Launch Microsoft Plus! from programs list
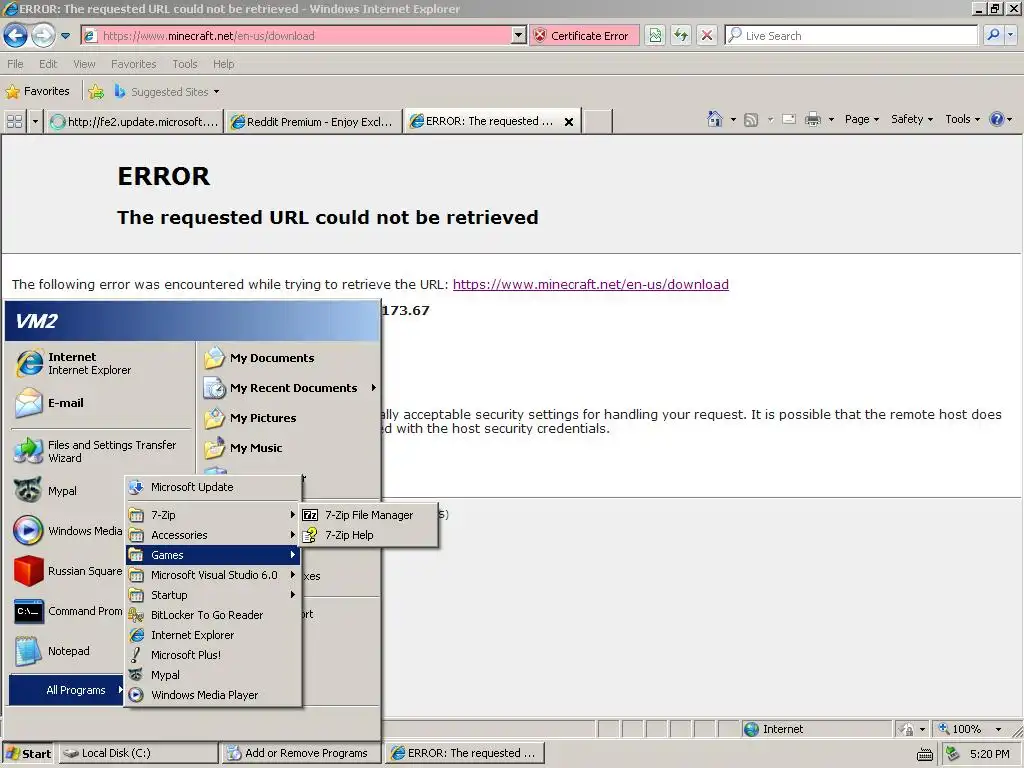This screenshot has height=768, width=1024. coord(213,655)
